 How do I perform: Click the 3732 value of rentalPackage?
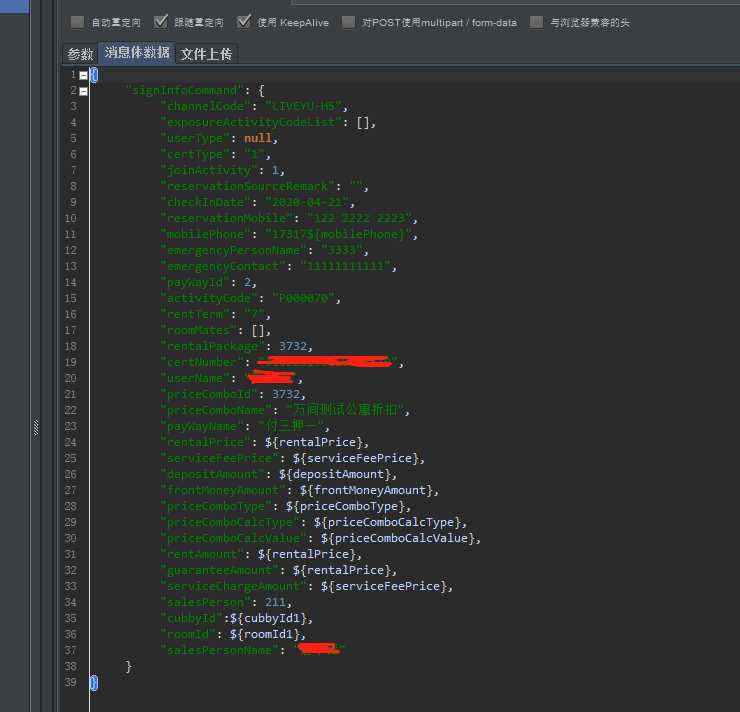(x=293, y=346)
